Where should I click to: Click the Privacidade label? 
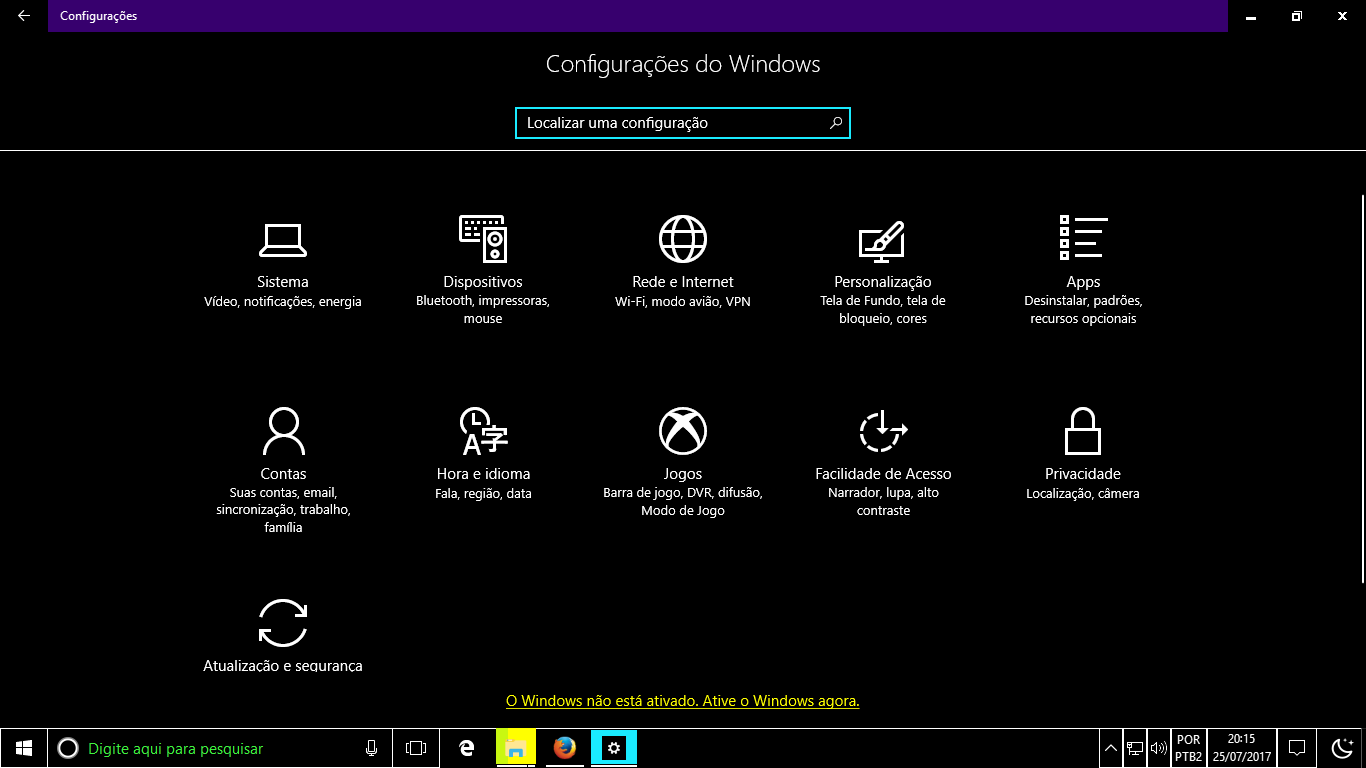[x=1083, y=474]
